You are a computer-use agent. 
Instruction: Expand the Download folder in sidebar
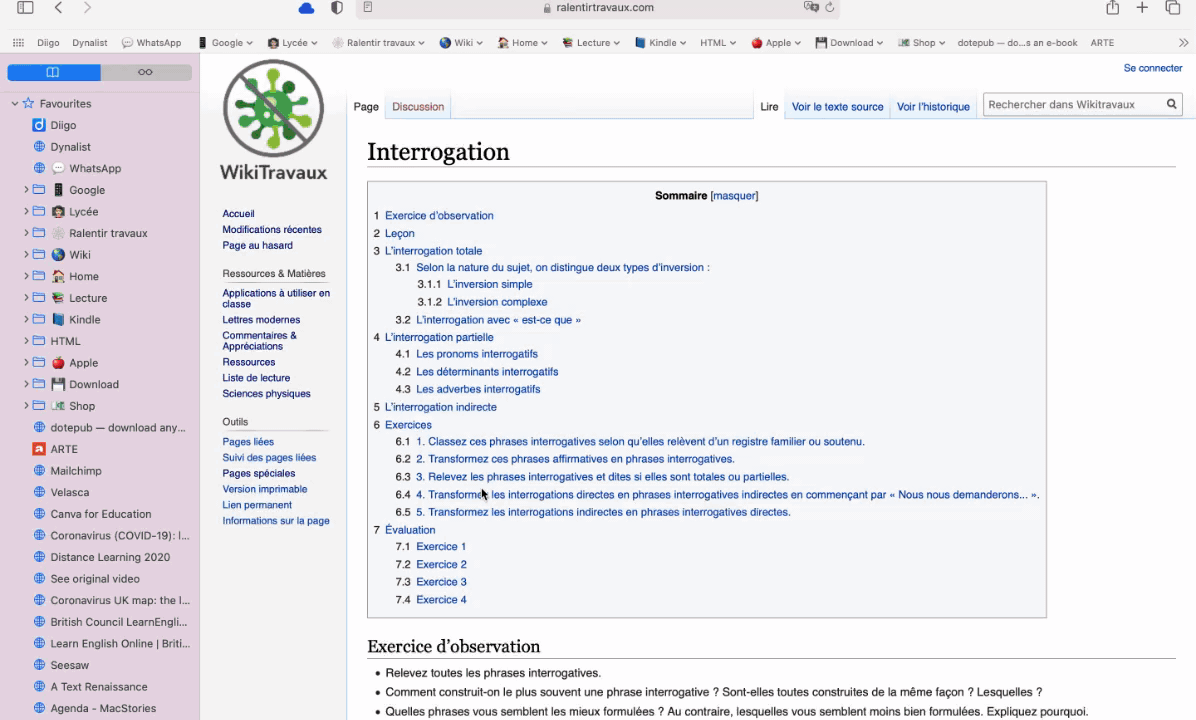pos(26,384)
